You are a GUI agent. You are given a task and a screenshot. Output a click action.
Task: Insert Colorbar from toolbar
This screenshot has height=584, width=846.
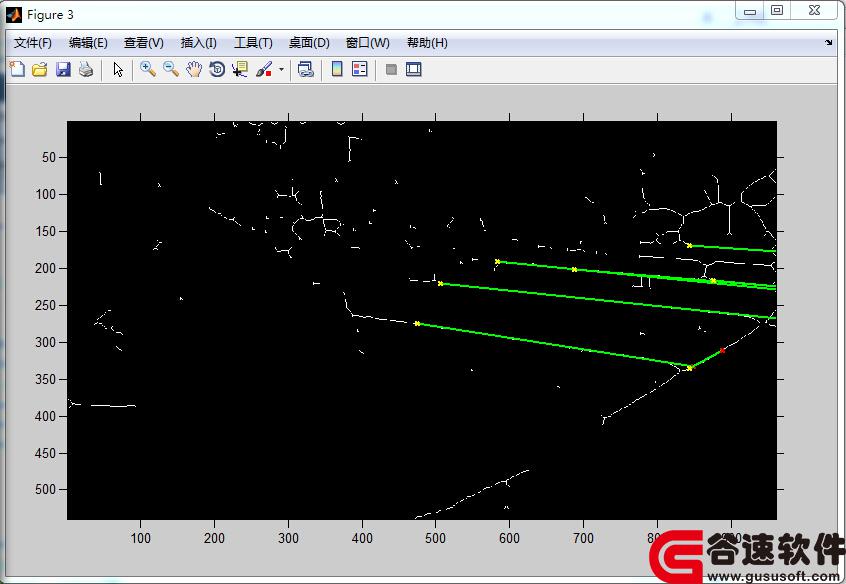337,69
